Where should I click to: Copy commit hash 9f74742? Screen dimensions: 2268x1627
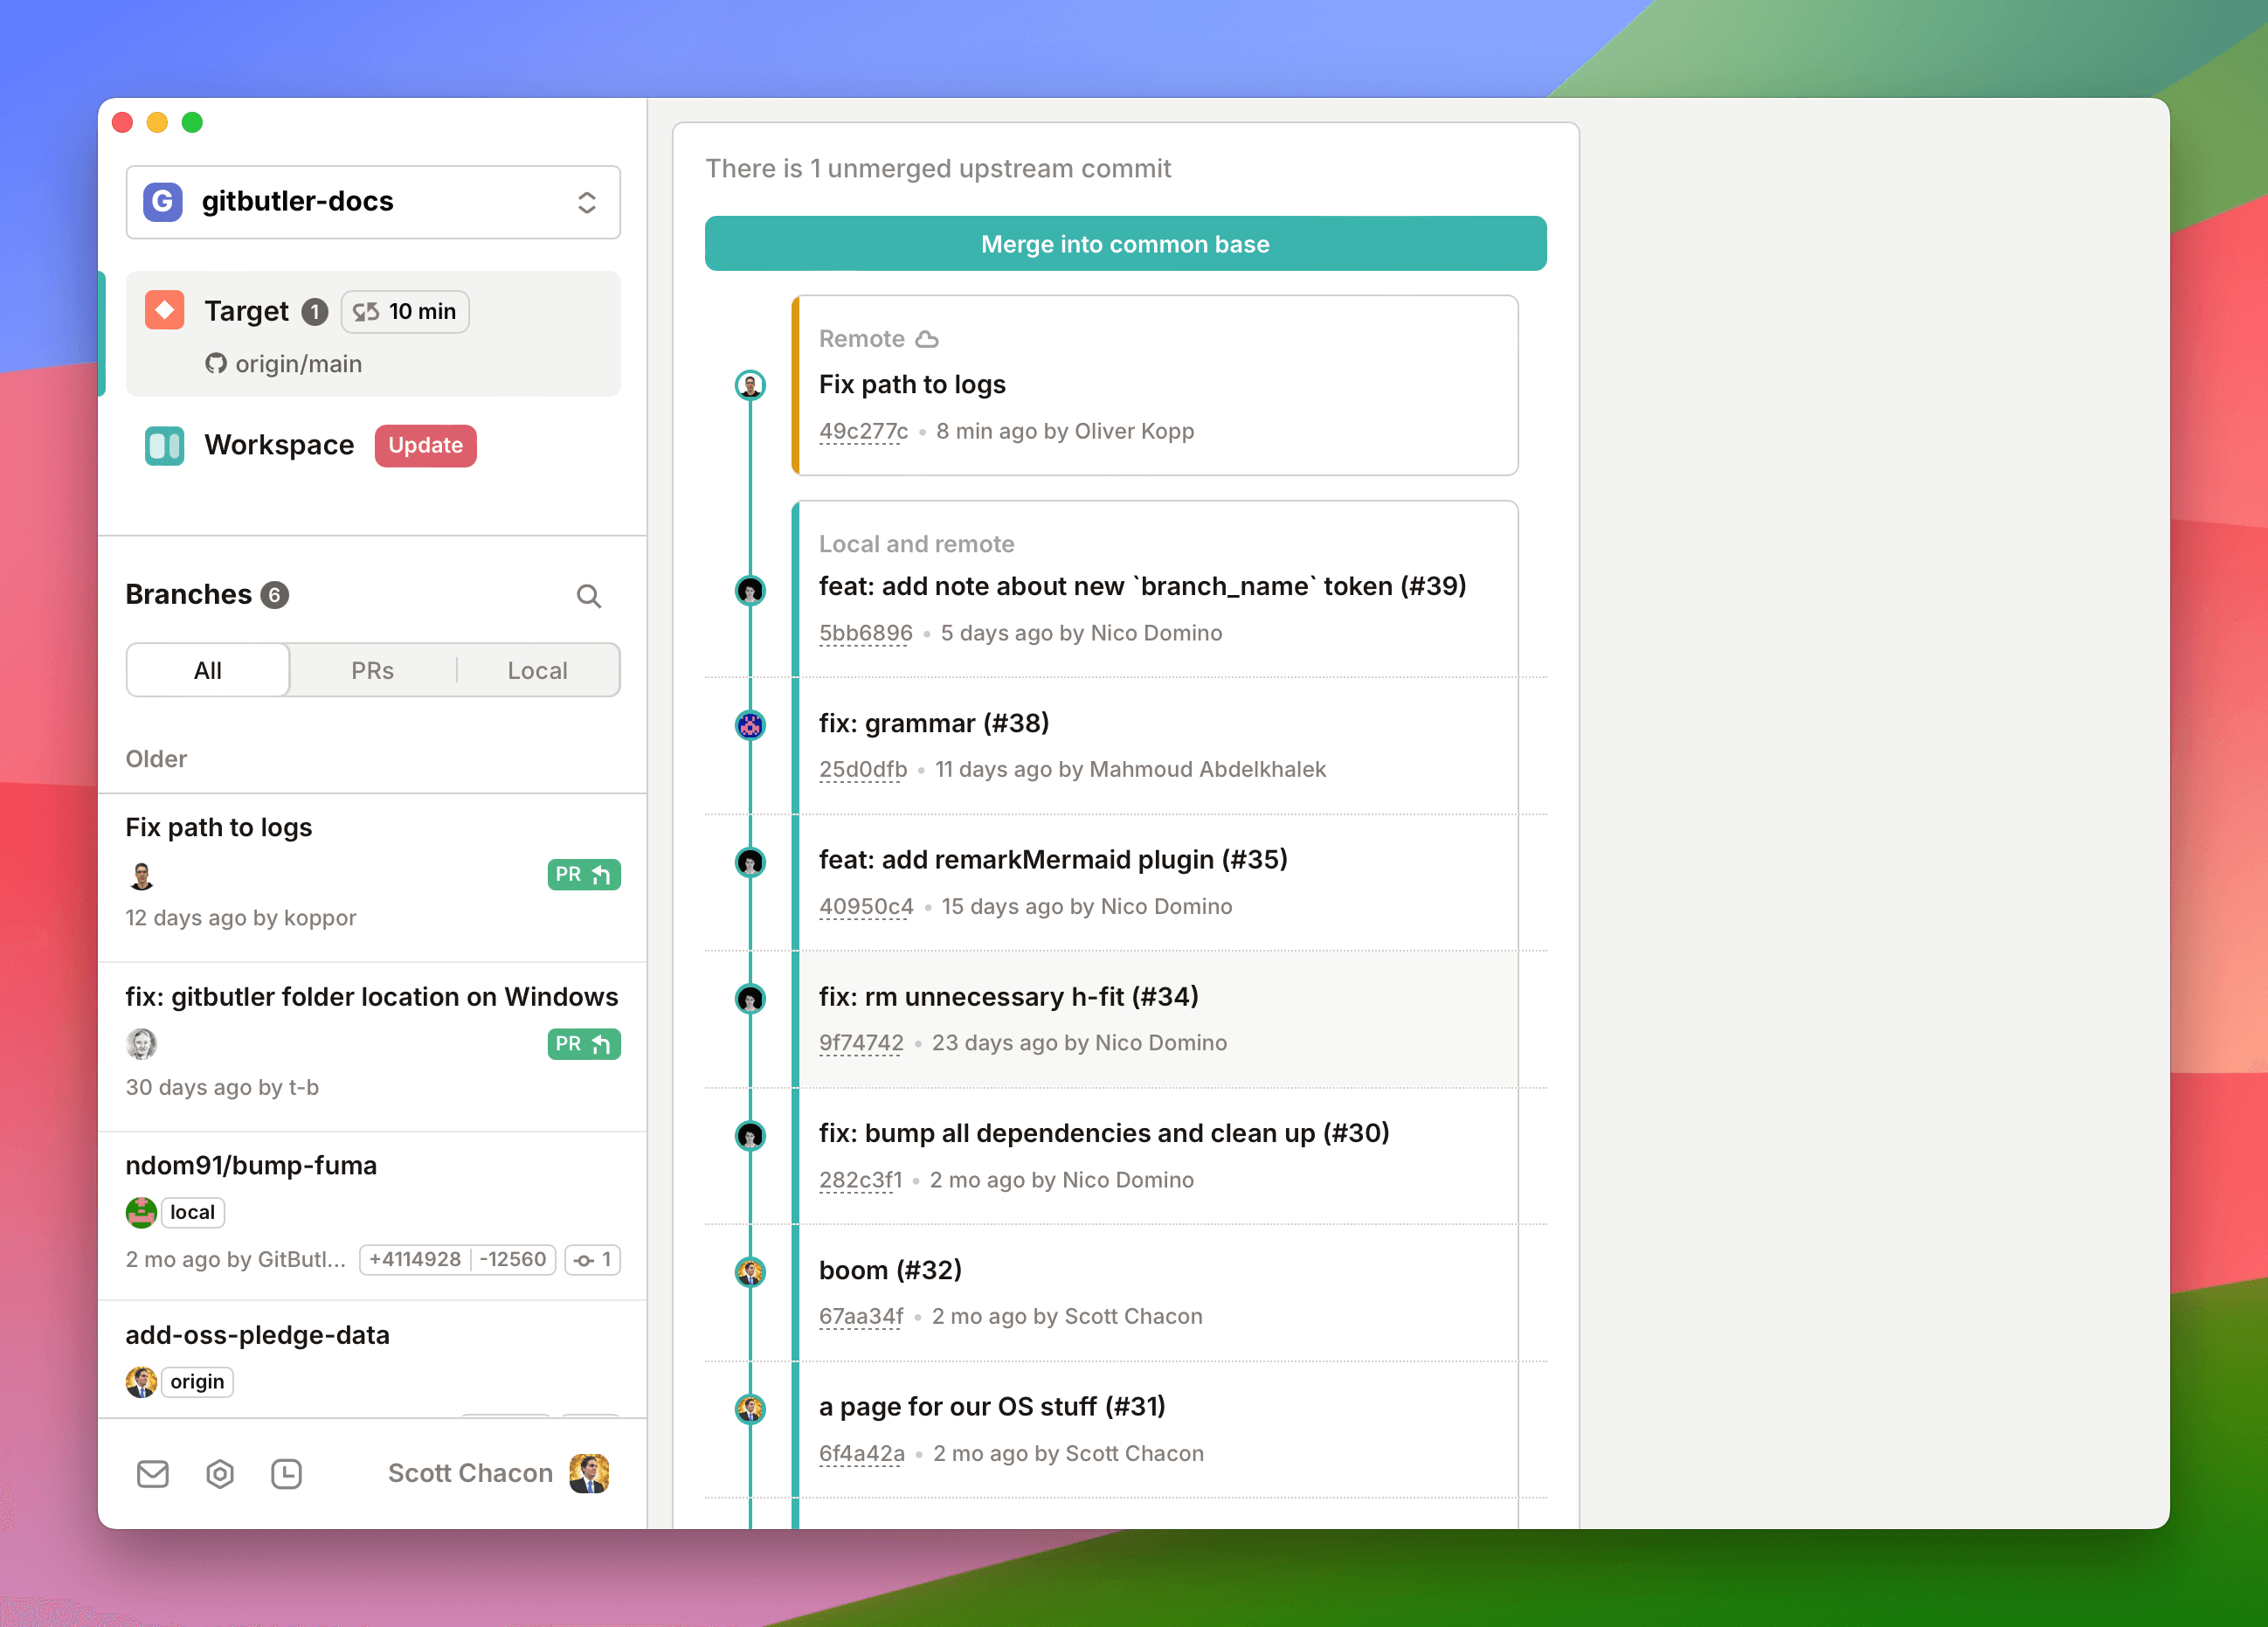pos(861,1043)
